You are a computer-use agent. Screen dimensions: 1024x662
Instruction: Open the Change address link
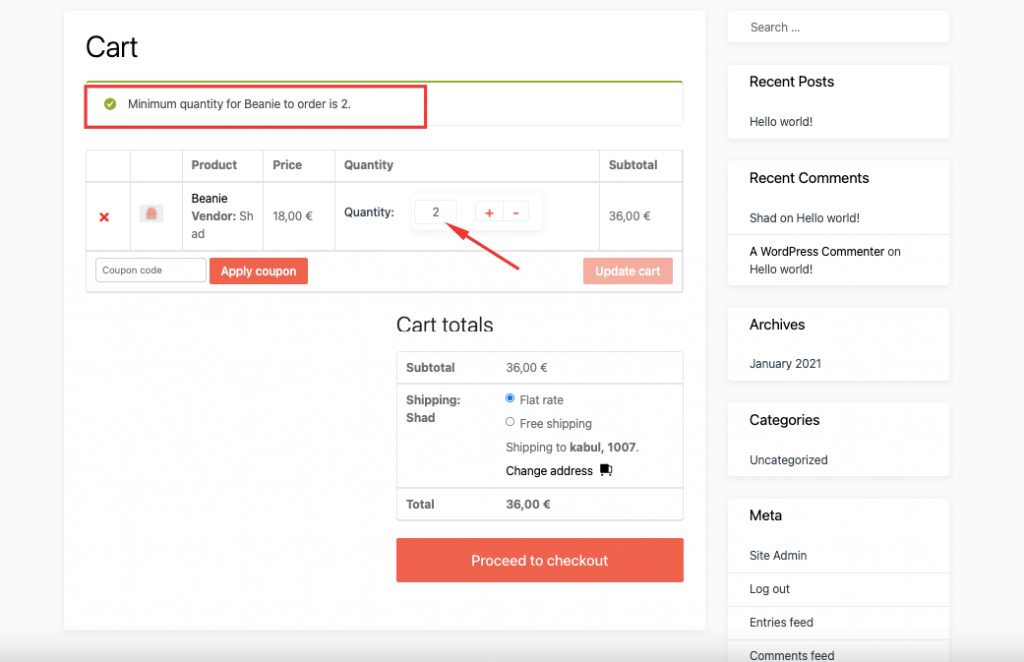click(549, 471)
